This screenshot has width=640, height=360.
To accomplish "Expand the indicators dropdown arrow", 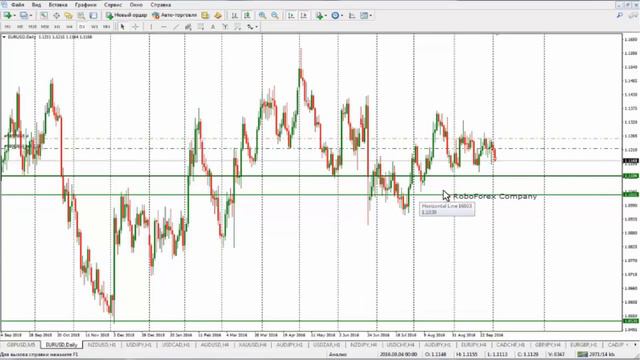I will click(x=326, y=16).
